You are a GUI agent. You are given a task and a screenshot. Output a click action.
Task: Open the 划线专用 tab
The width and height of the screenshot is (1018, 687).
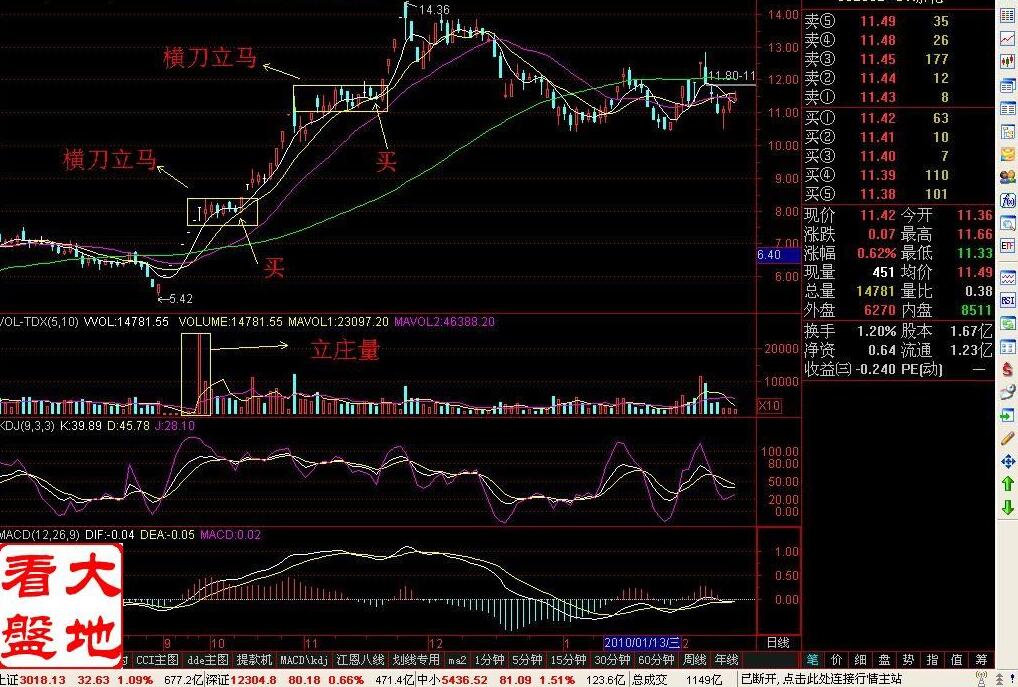(416, 660)
